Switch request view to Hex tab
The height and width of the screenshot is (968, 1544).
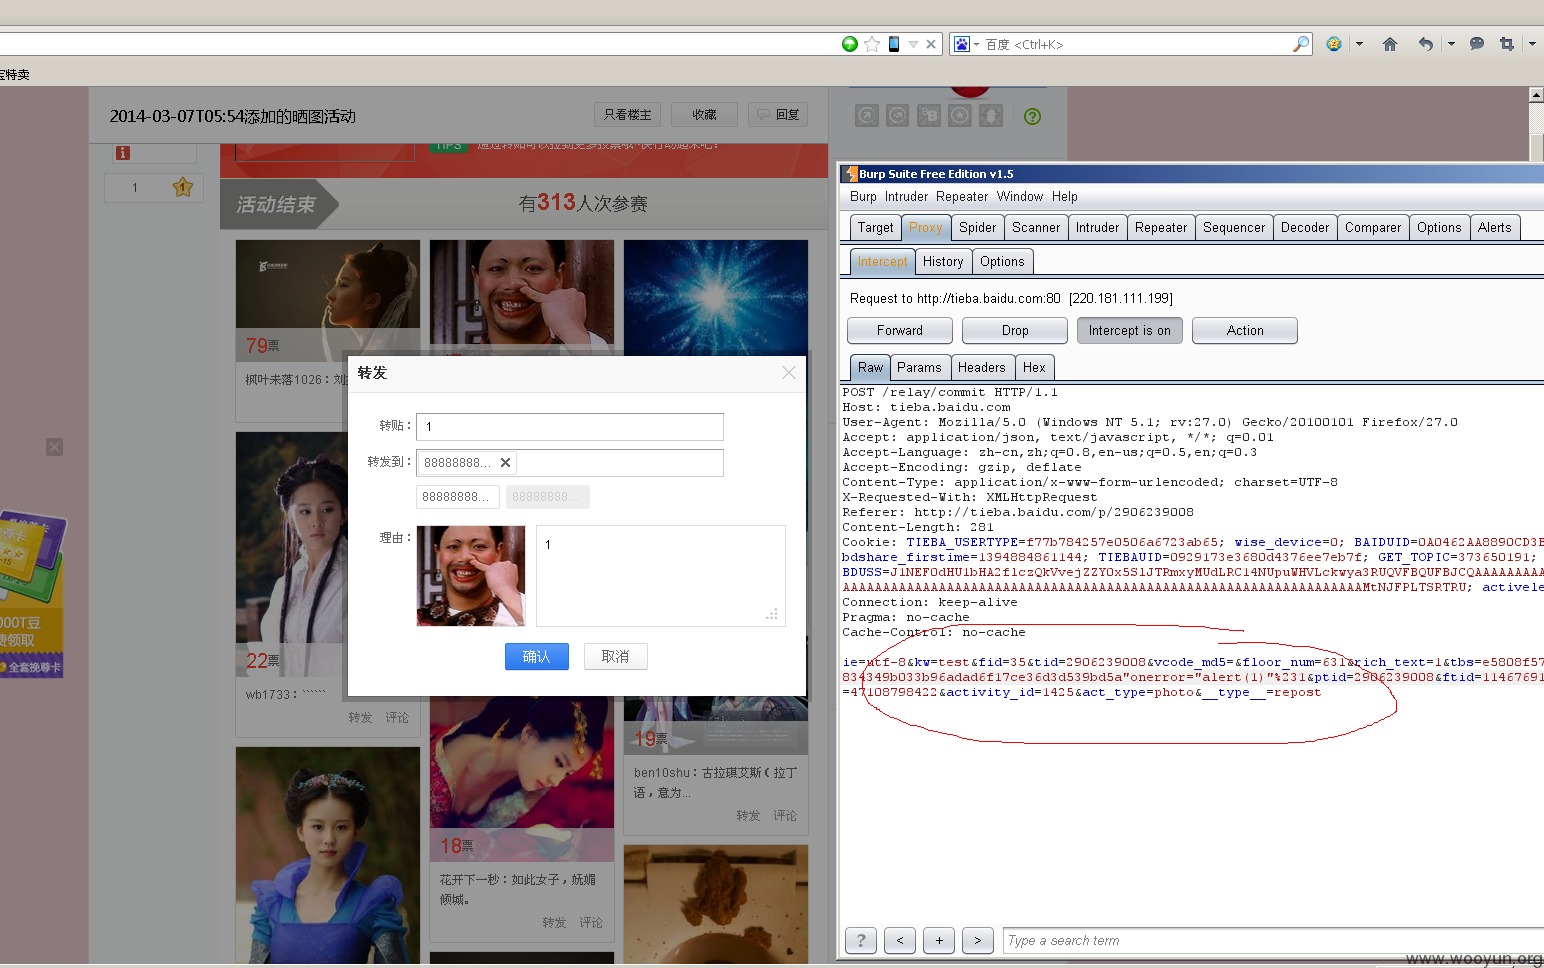pos(1034,368)
